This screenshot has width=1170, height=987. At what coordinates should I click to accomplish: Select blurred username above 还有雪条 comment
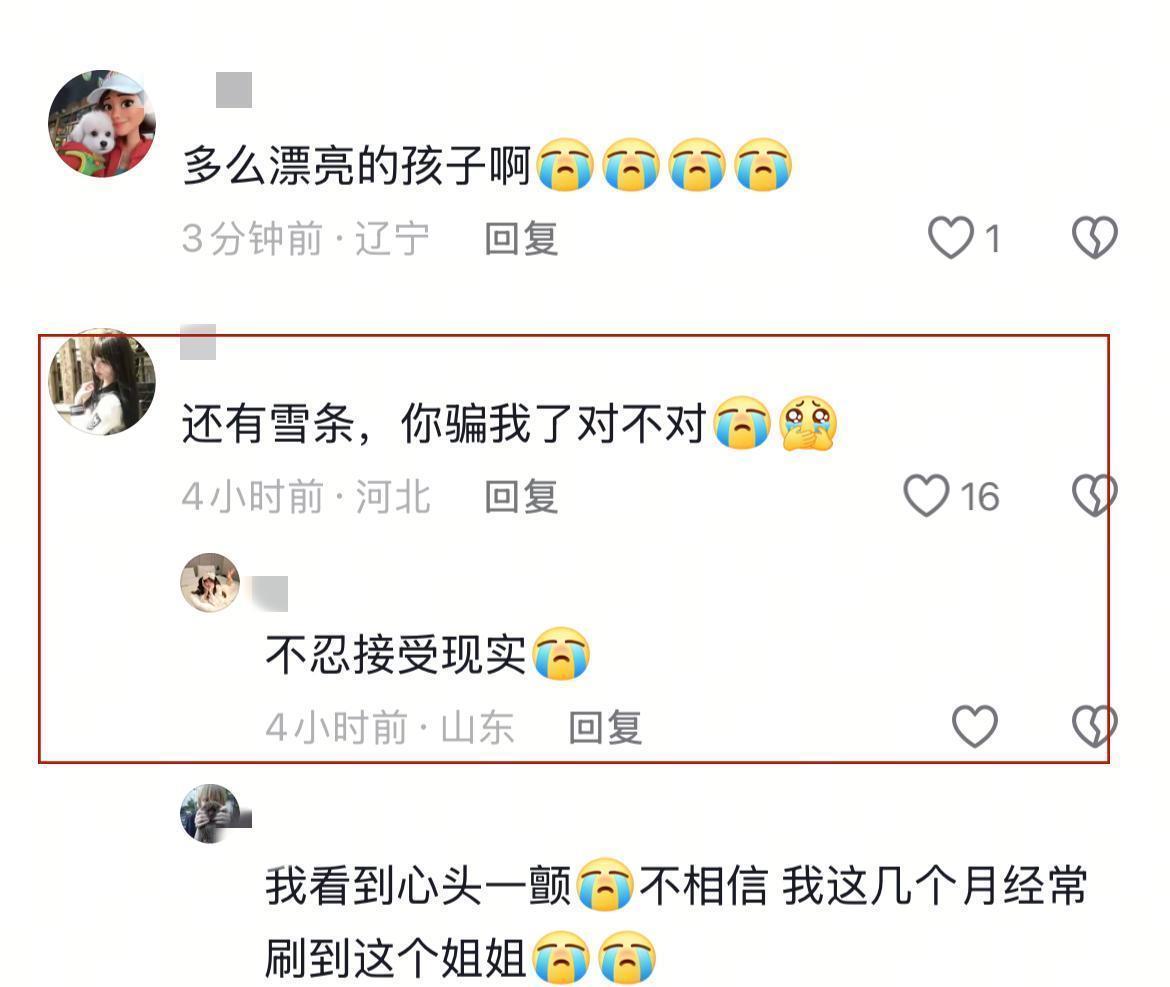point(198,342)
